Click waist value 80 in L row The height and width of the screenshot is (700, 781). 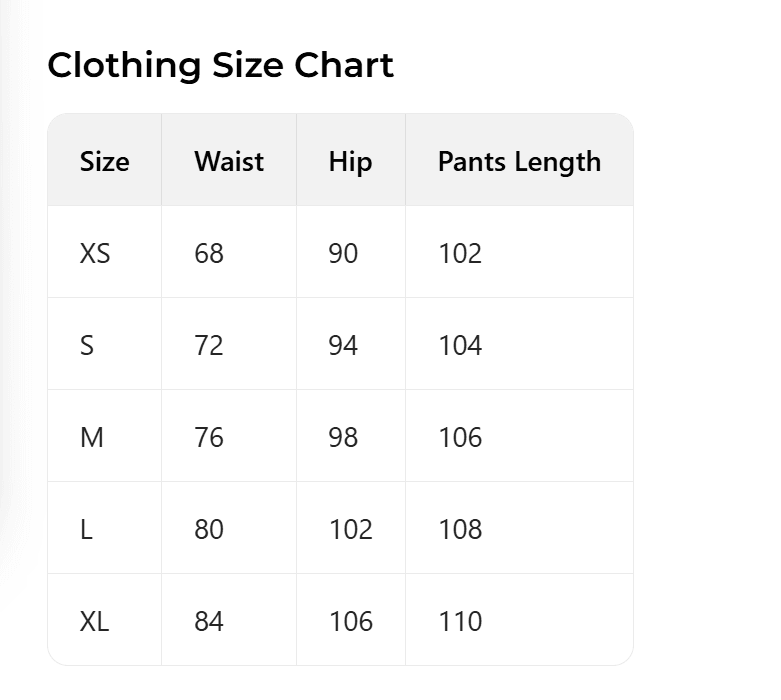pos(209,530)
